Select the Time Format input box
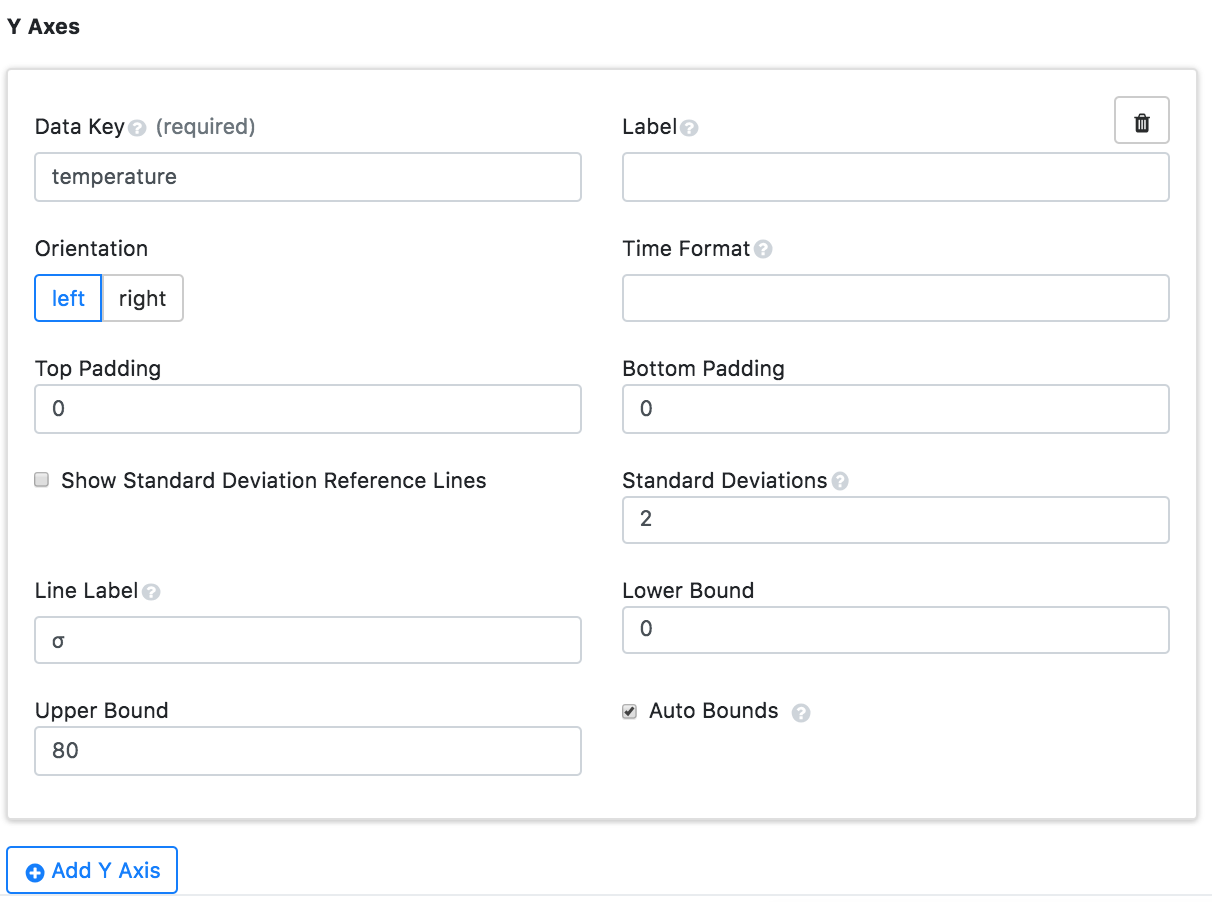Screen dimensions: 1212x902 (895, 298)
